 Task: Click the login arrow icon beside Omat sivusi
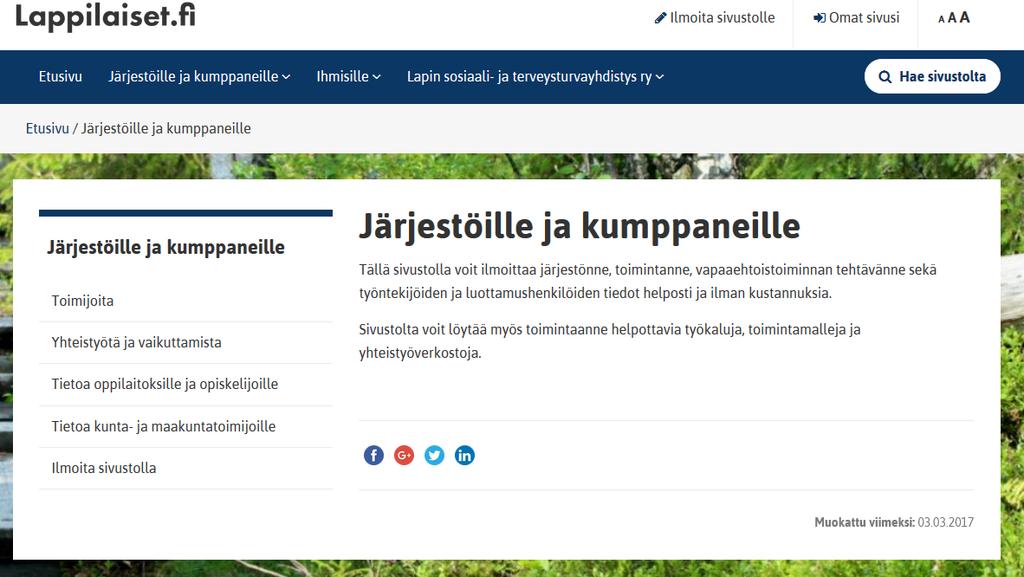819,18
